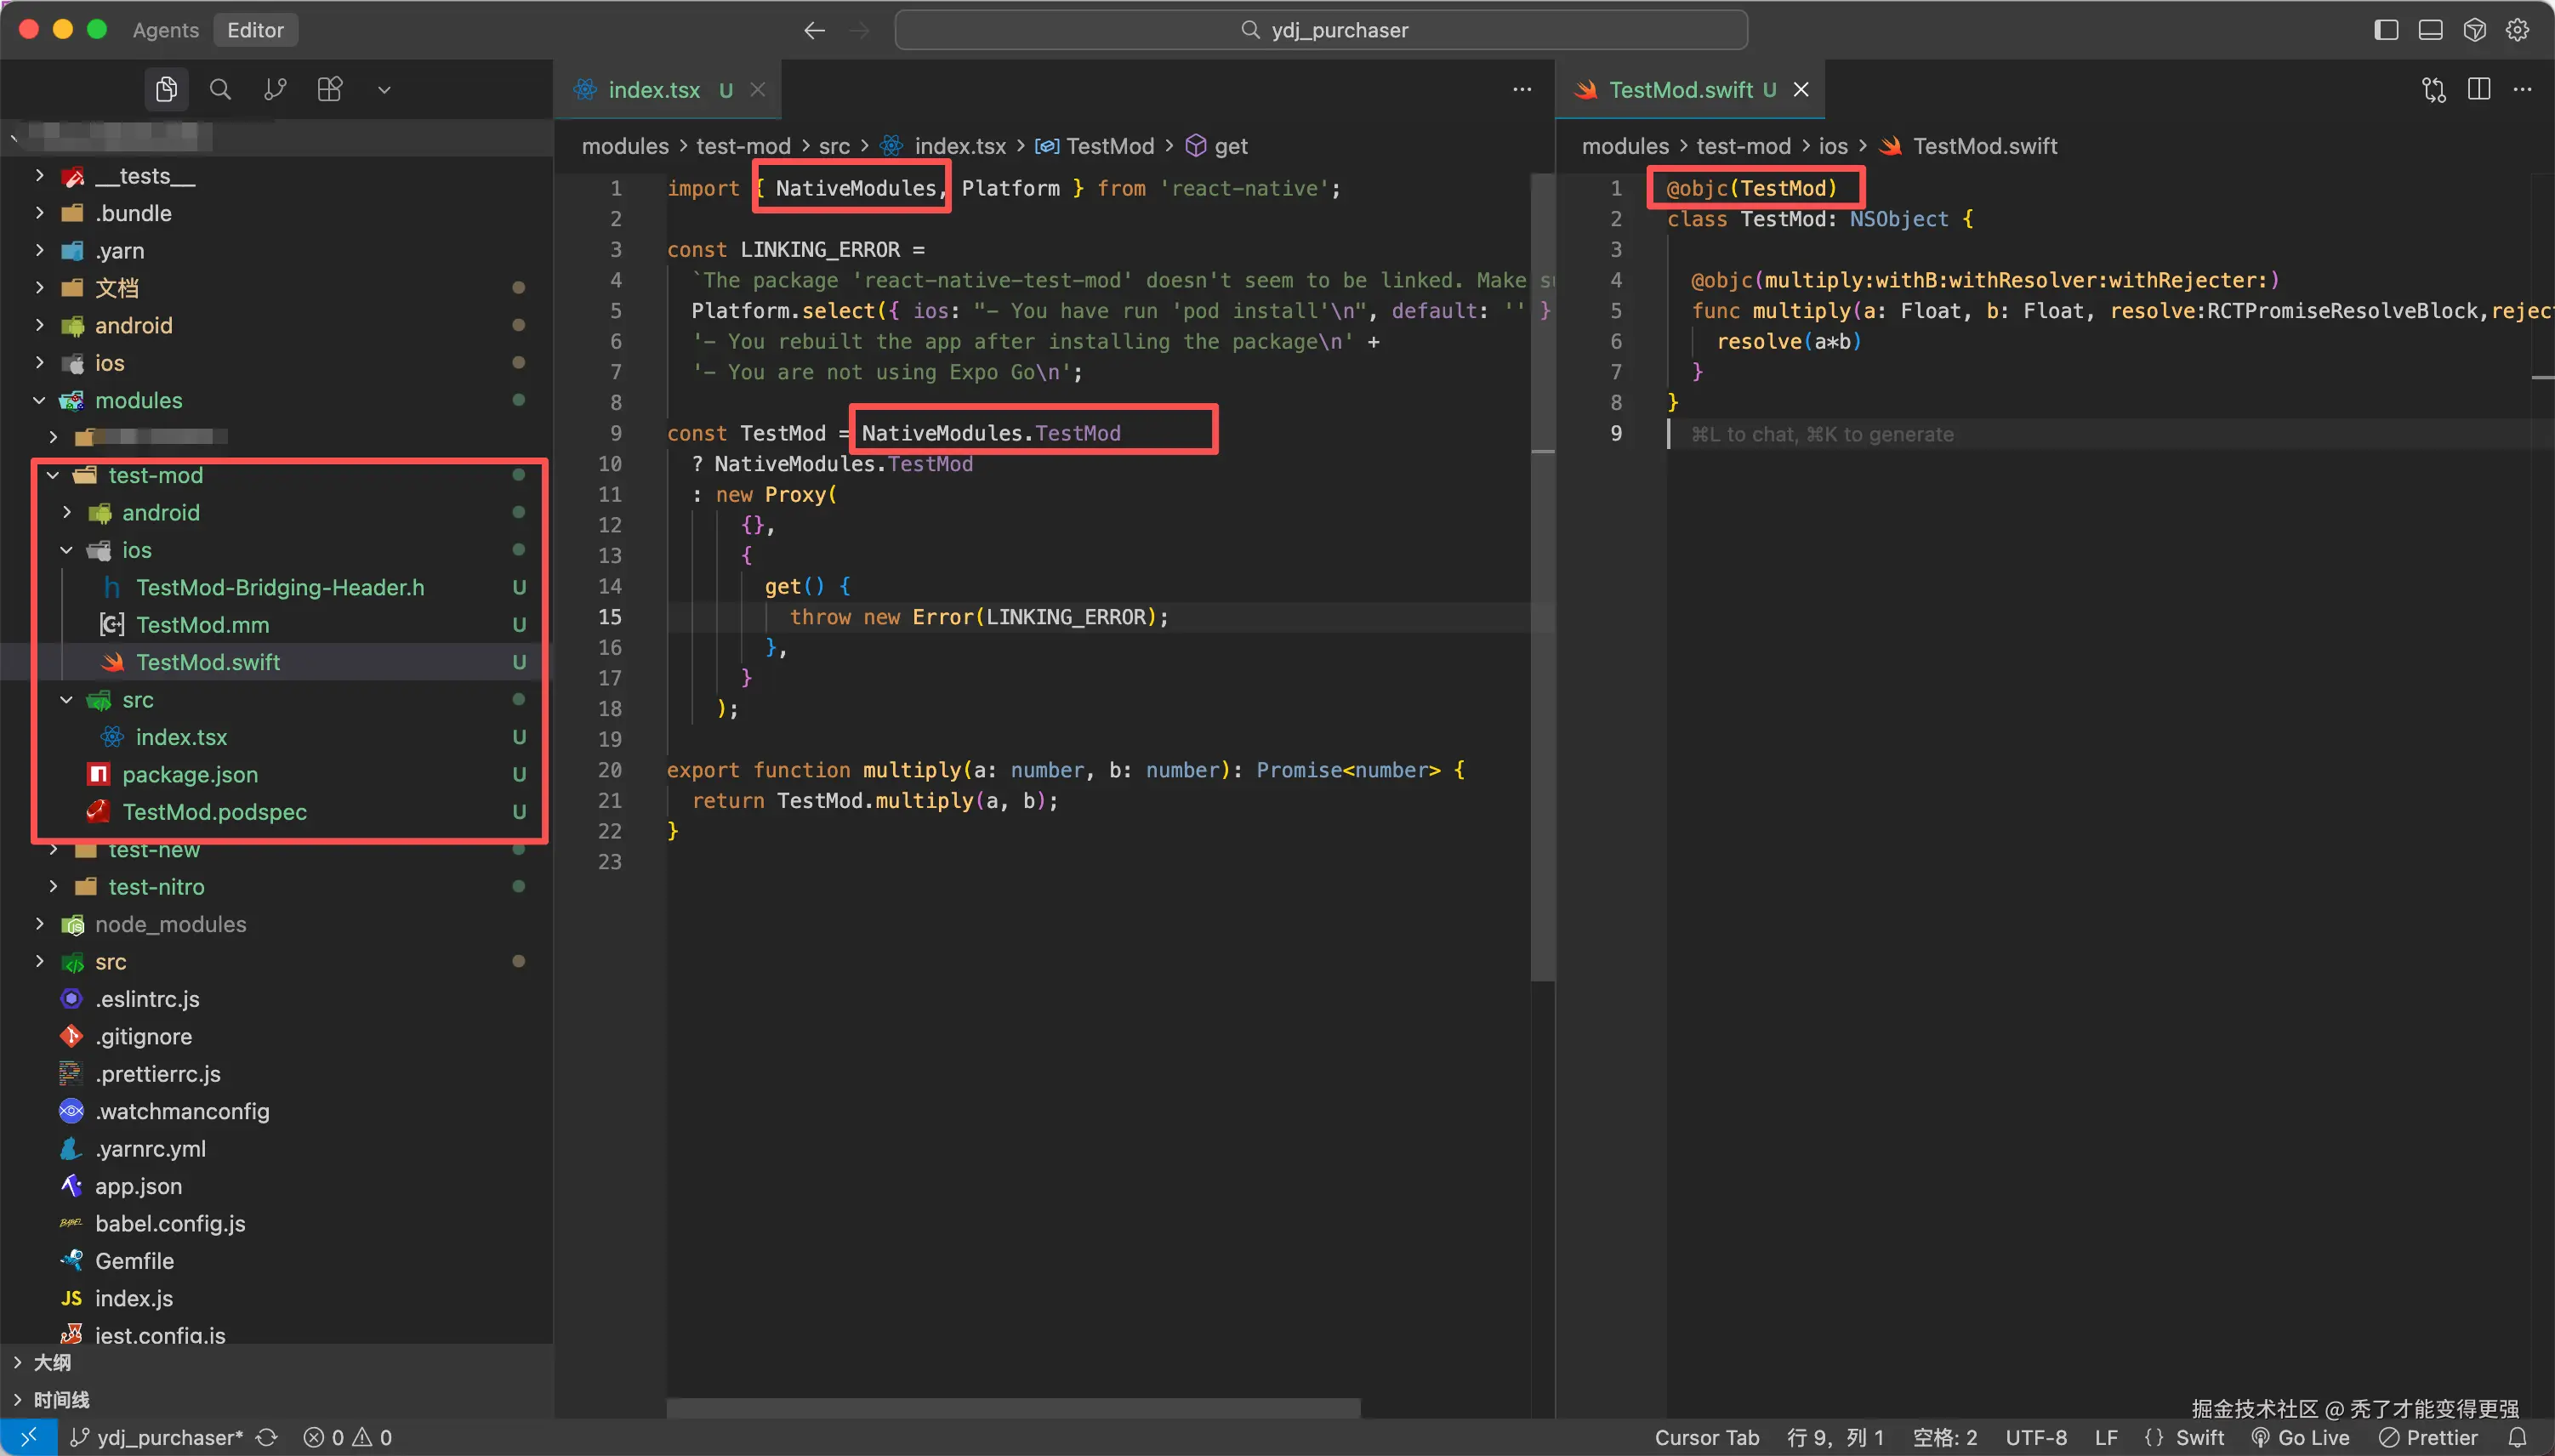Click the split editor right icon
Viewport: 2555px width, 1456px height.
tap(2478, 90)
